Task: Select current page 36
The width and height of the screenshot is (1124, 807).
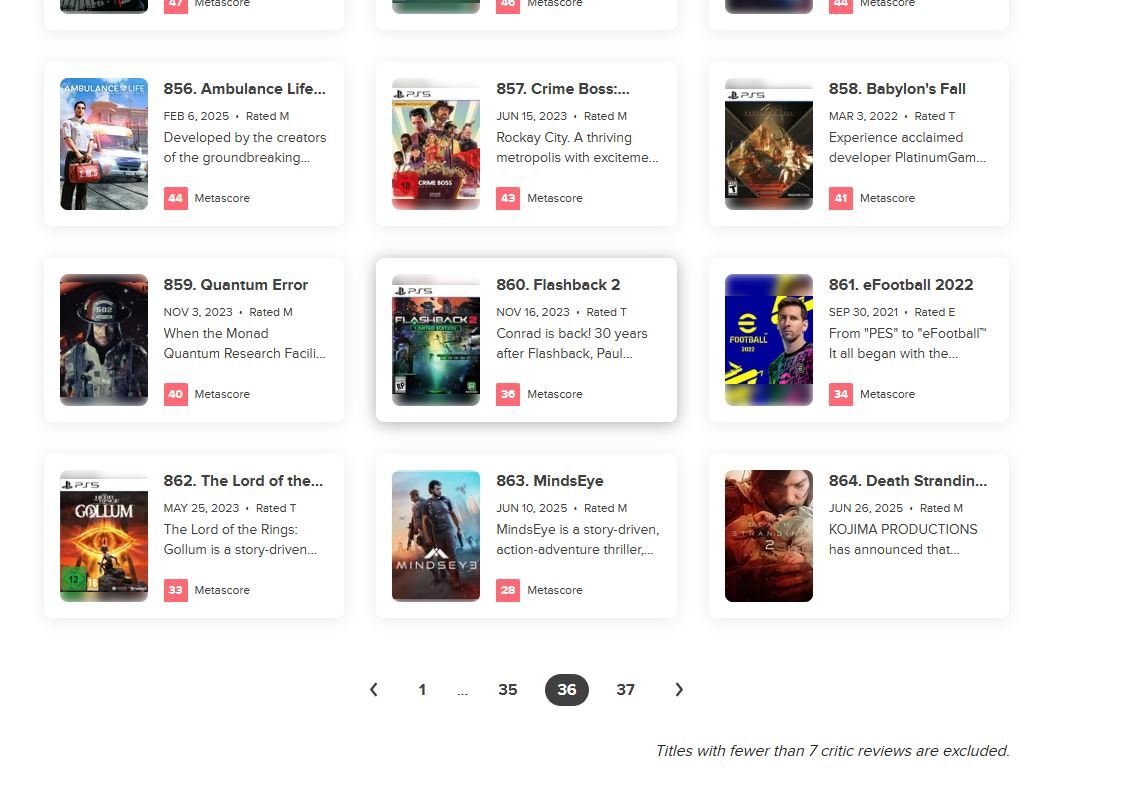Action: tap(566, 689)
